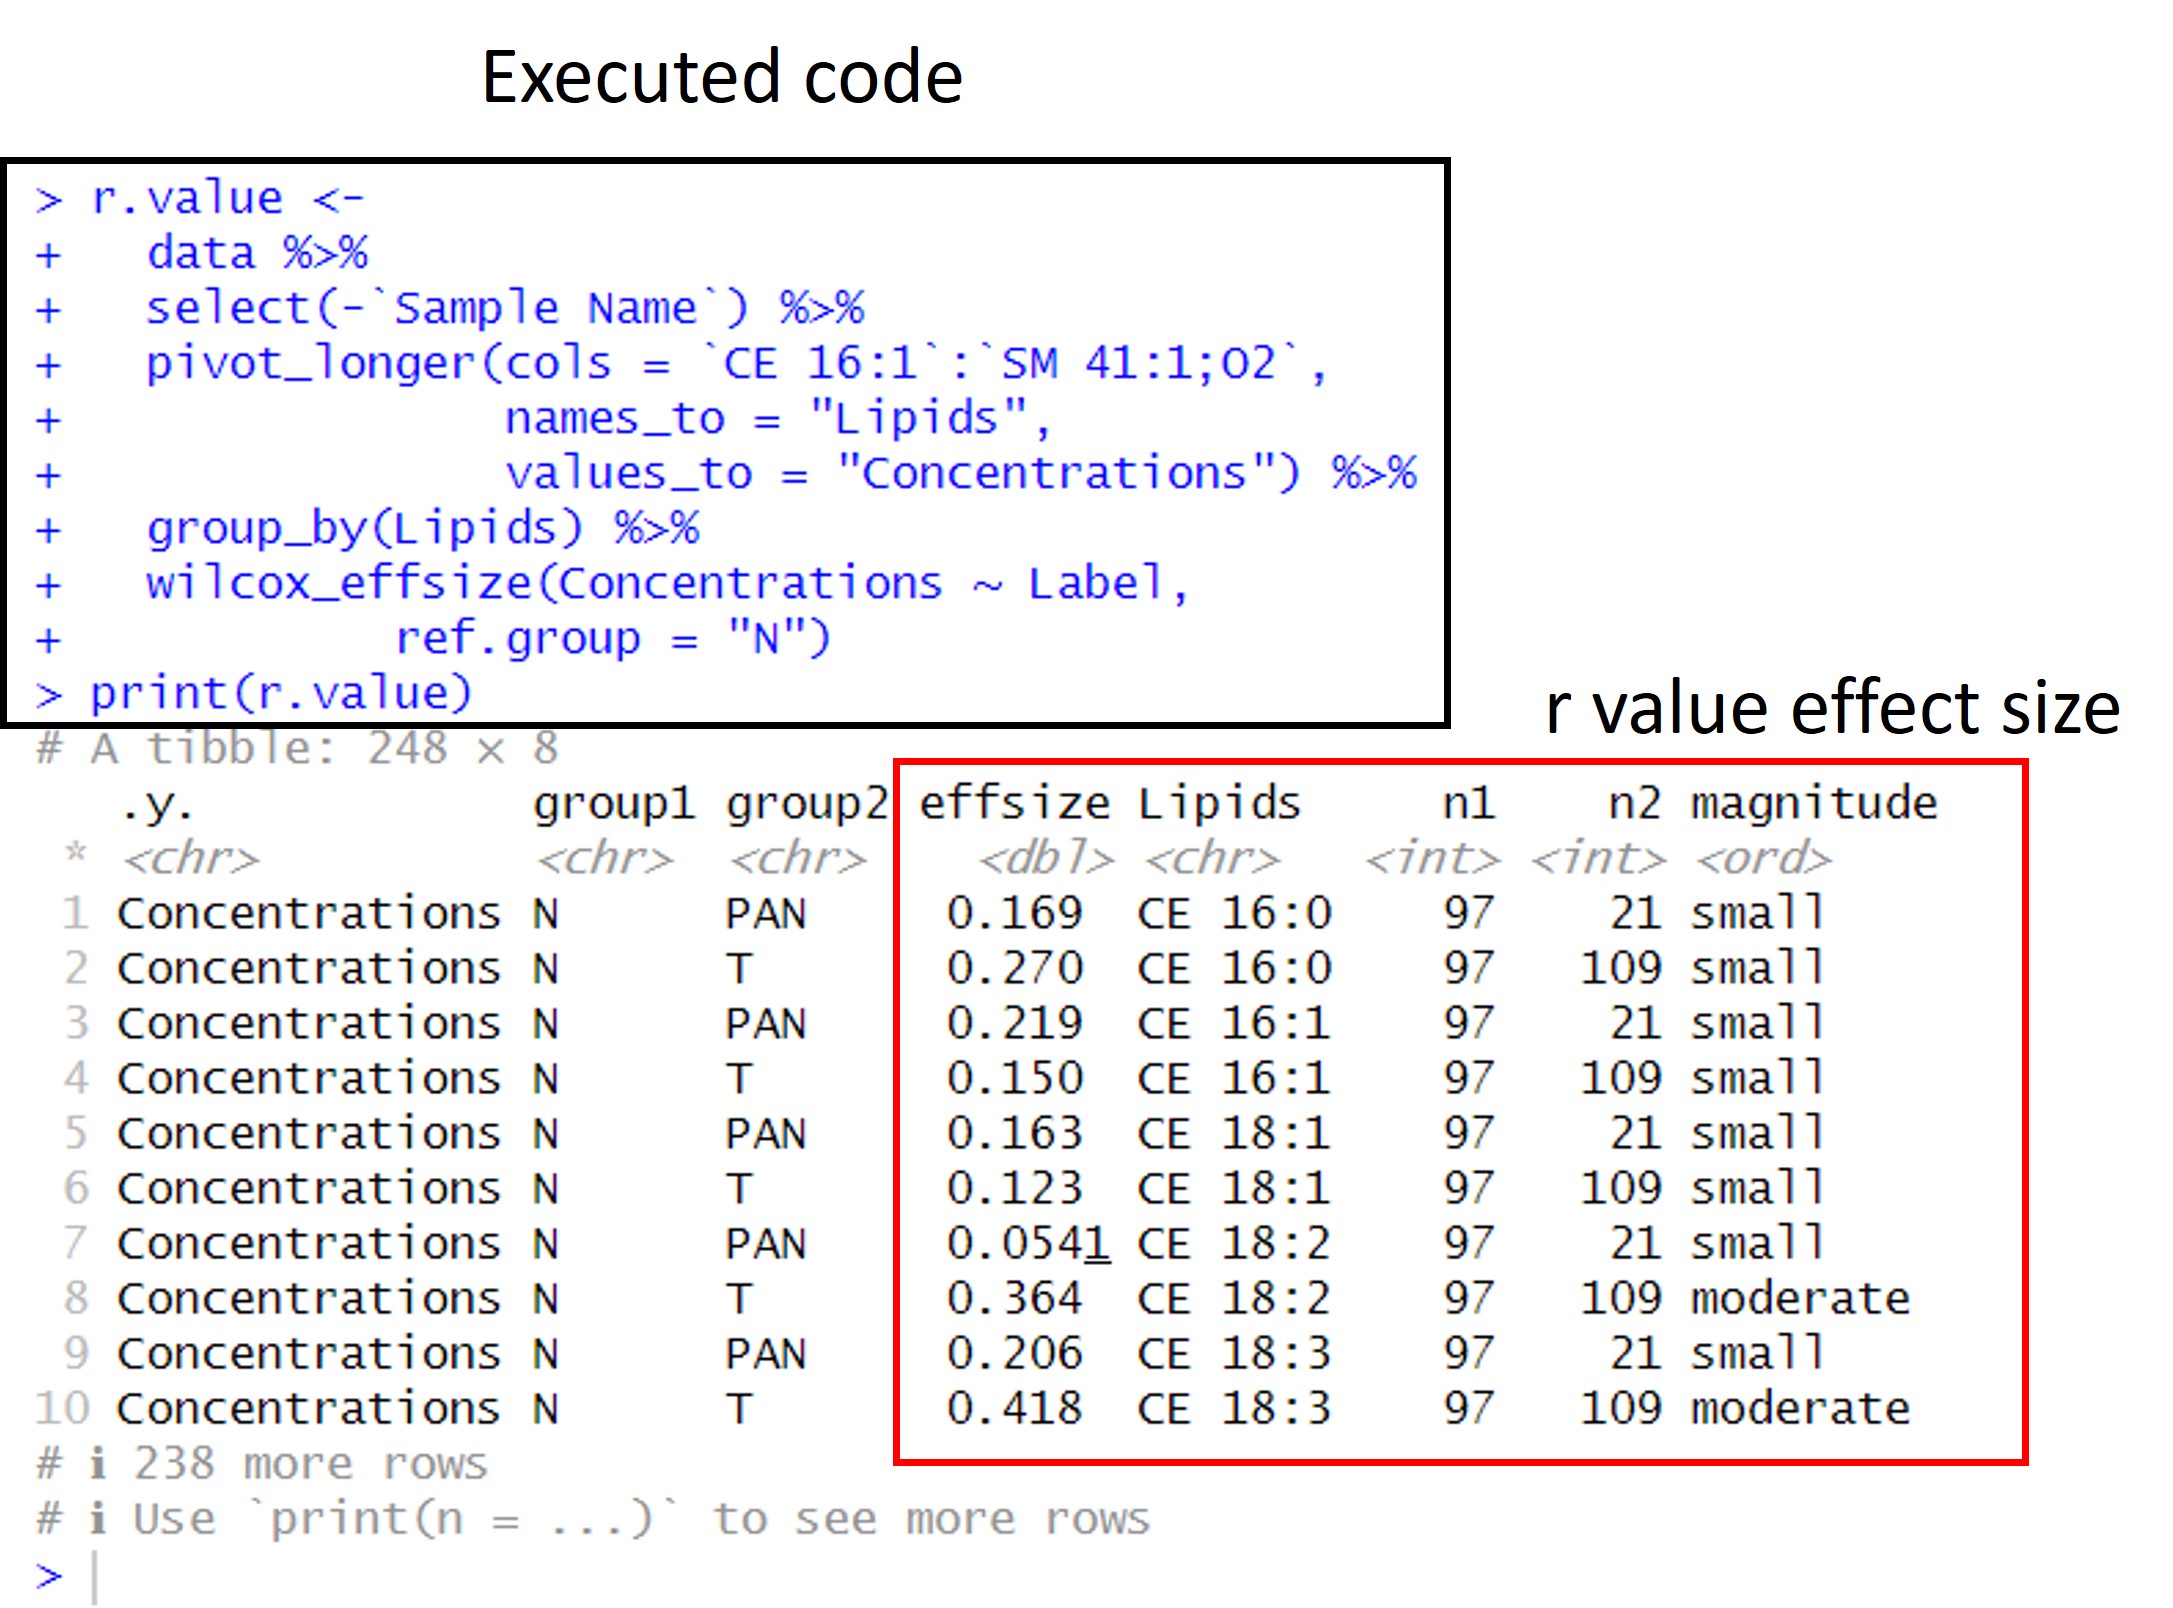Click the effsize column header
This screenshot has height=1608, width=2173.
[x=1013, y=804]
